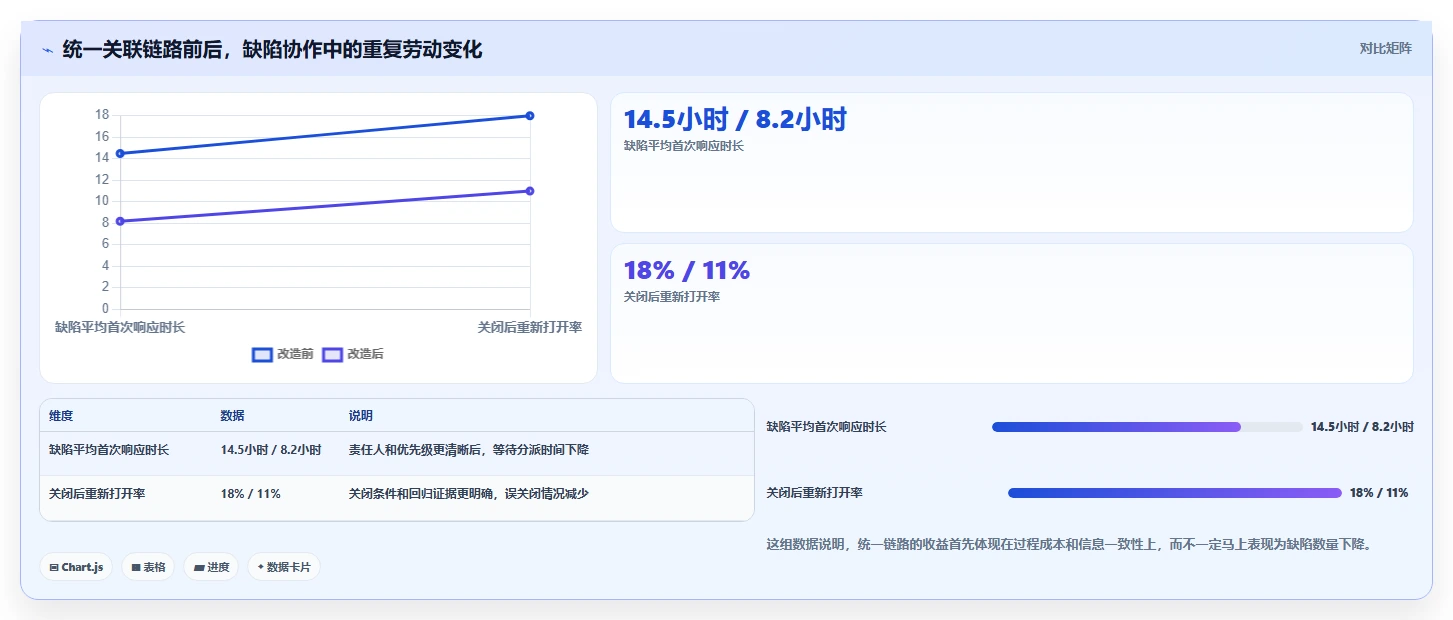
Task: Click the 说明 table column header
Action: tap(360, 416)
